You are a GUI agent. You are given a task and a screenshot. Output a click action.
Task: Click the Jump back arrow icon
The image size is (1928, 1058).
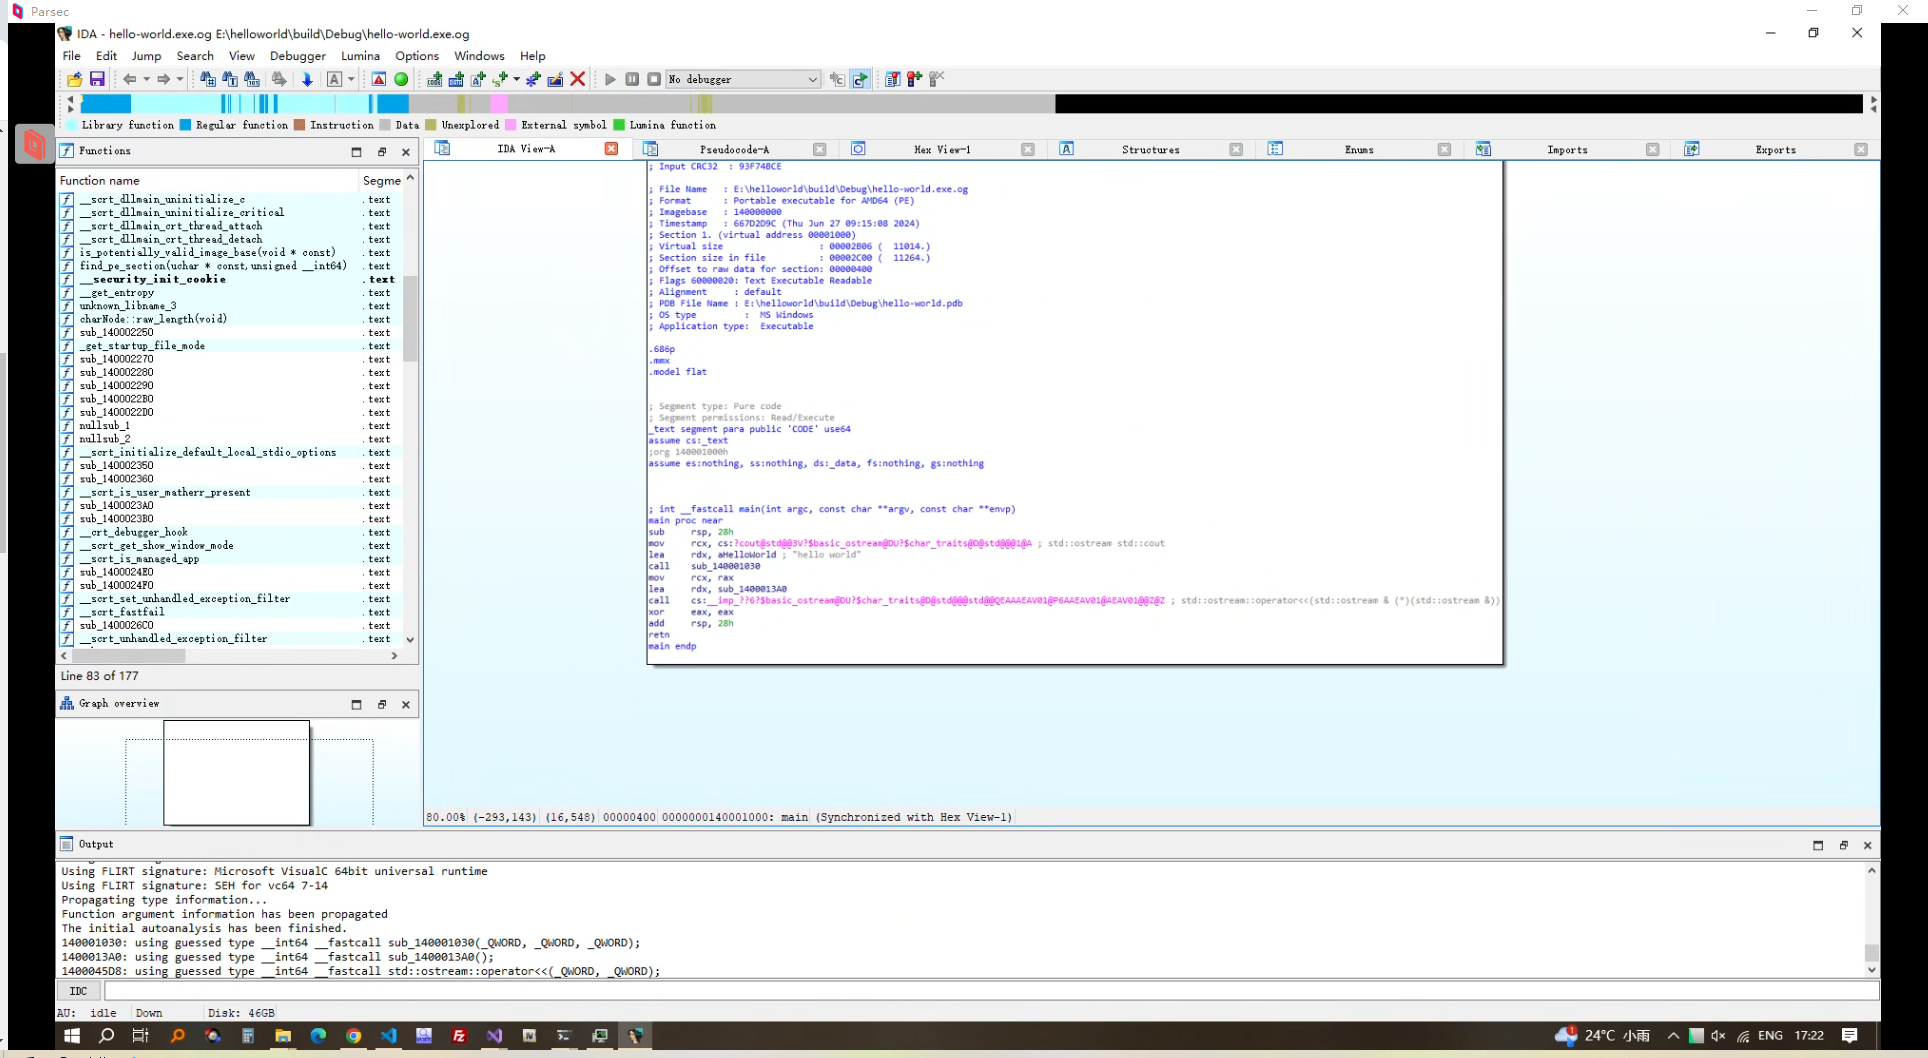click(129, 79)
